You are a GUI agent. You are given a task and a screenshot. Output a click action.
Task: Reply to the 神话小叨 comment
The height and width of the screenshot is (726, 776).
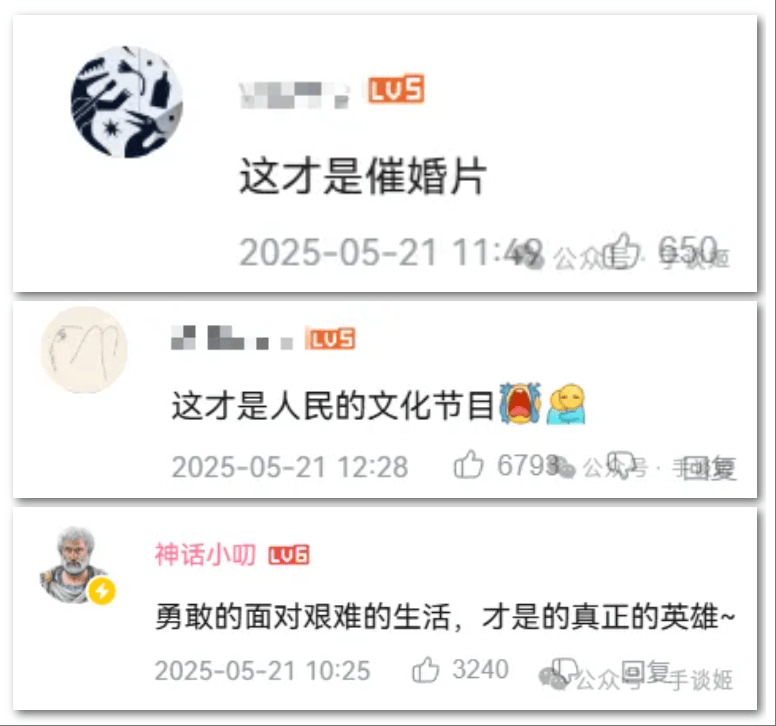click(x=646, y=672)
